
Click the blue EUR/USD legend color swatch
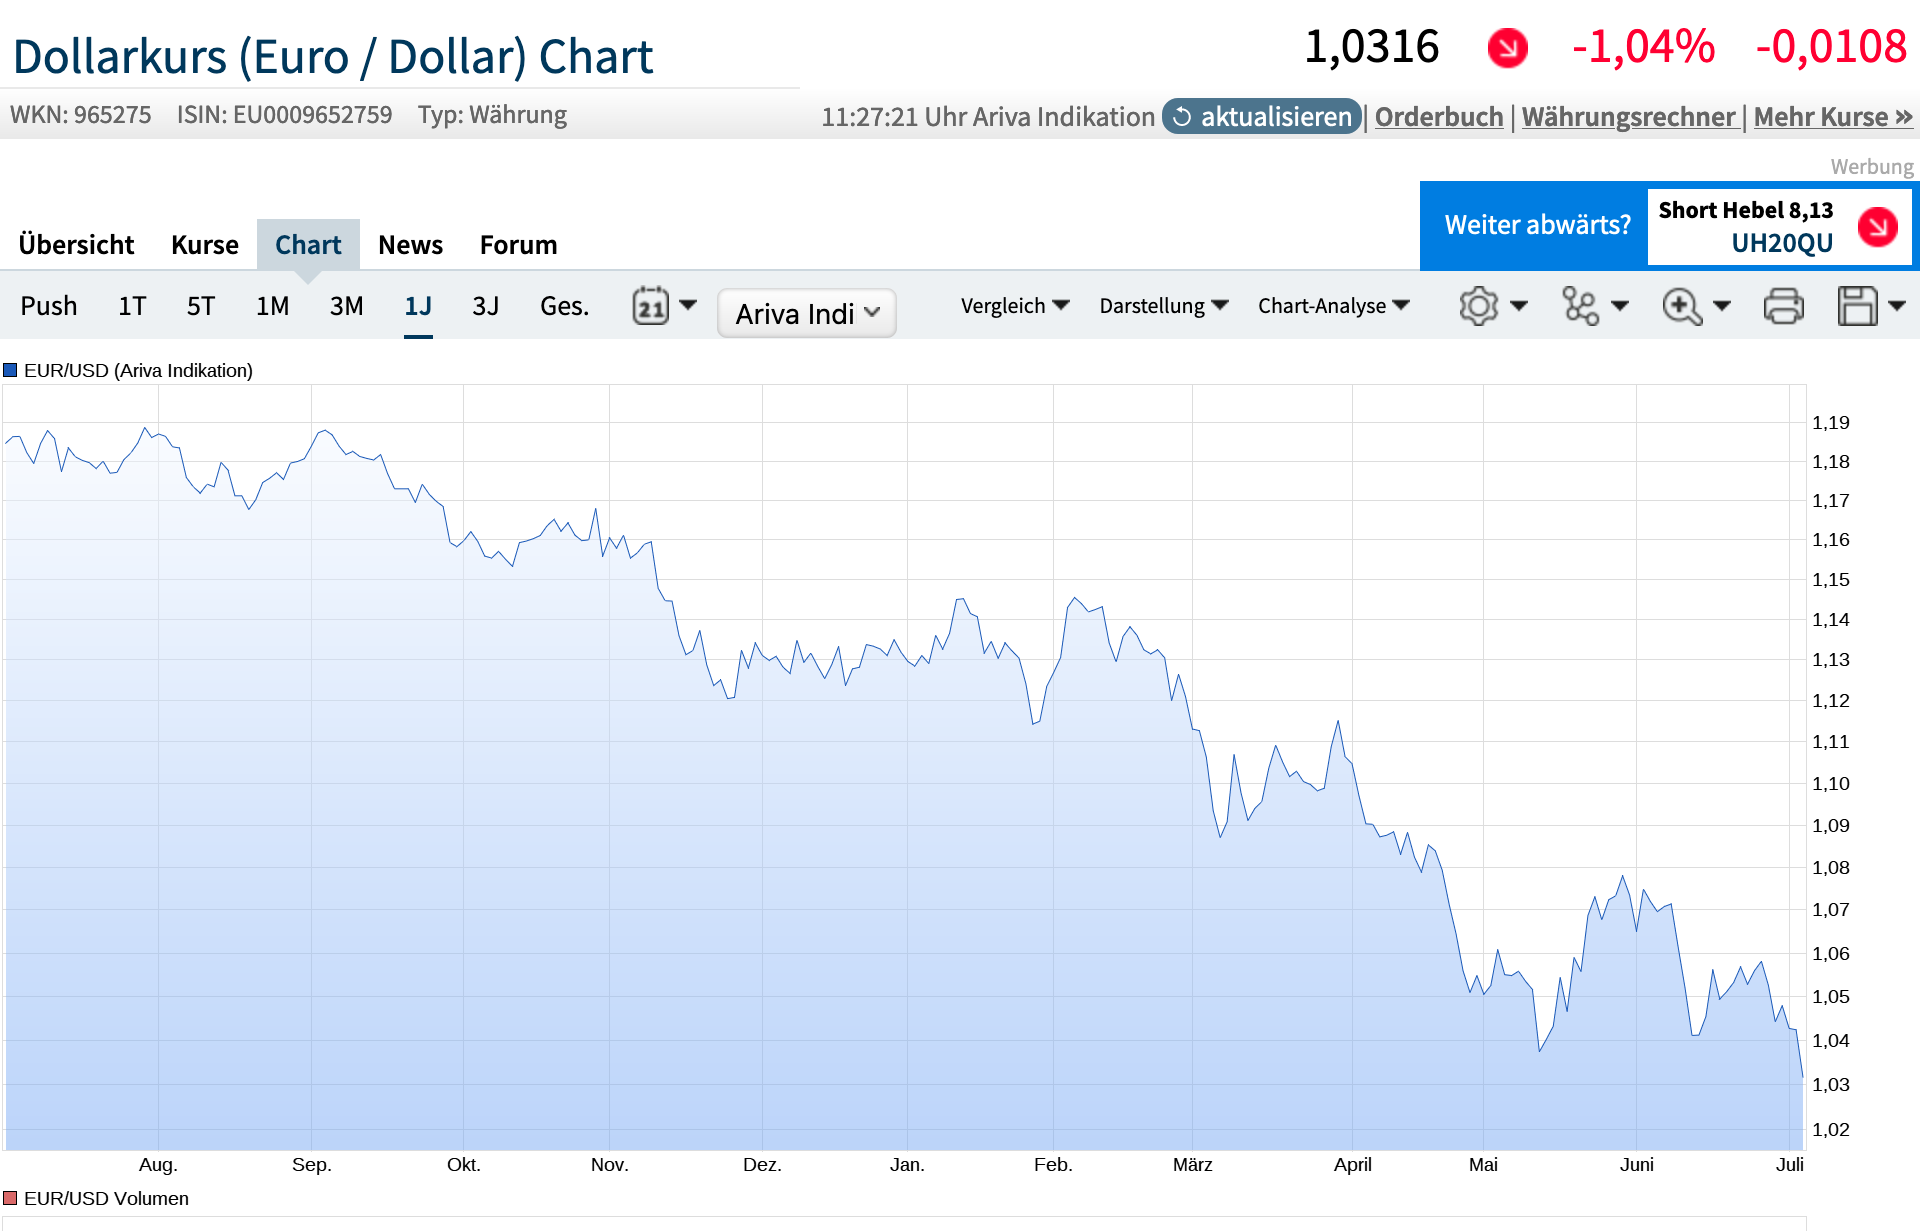pyautogui.click(x=10, y=370)
